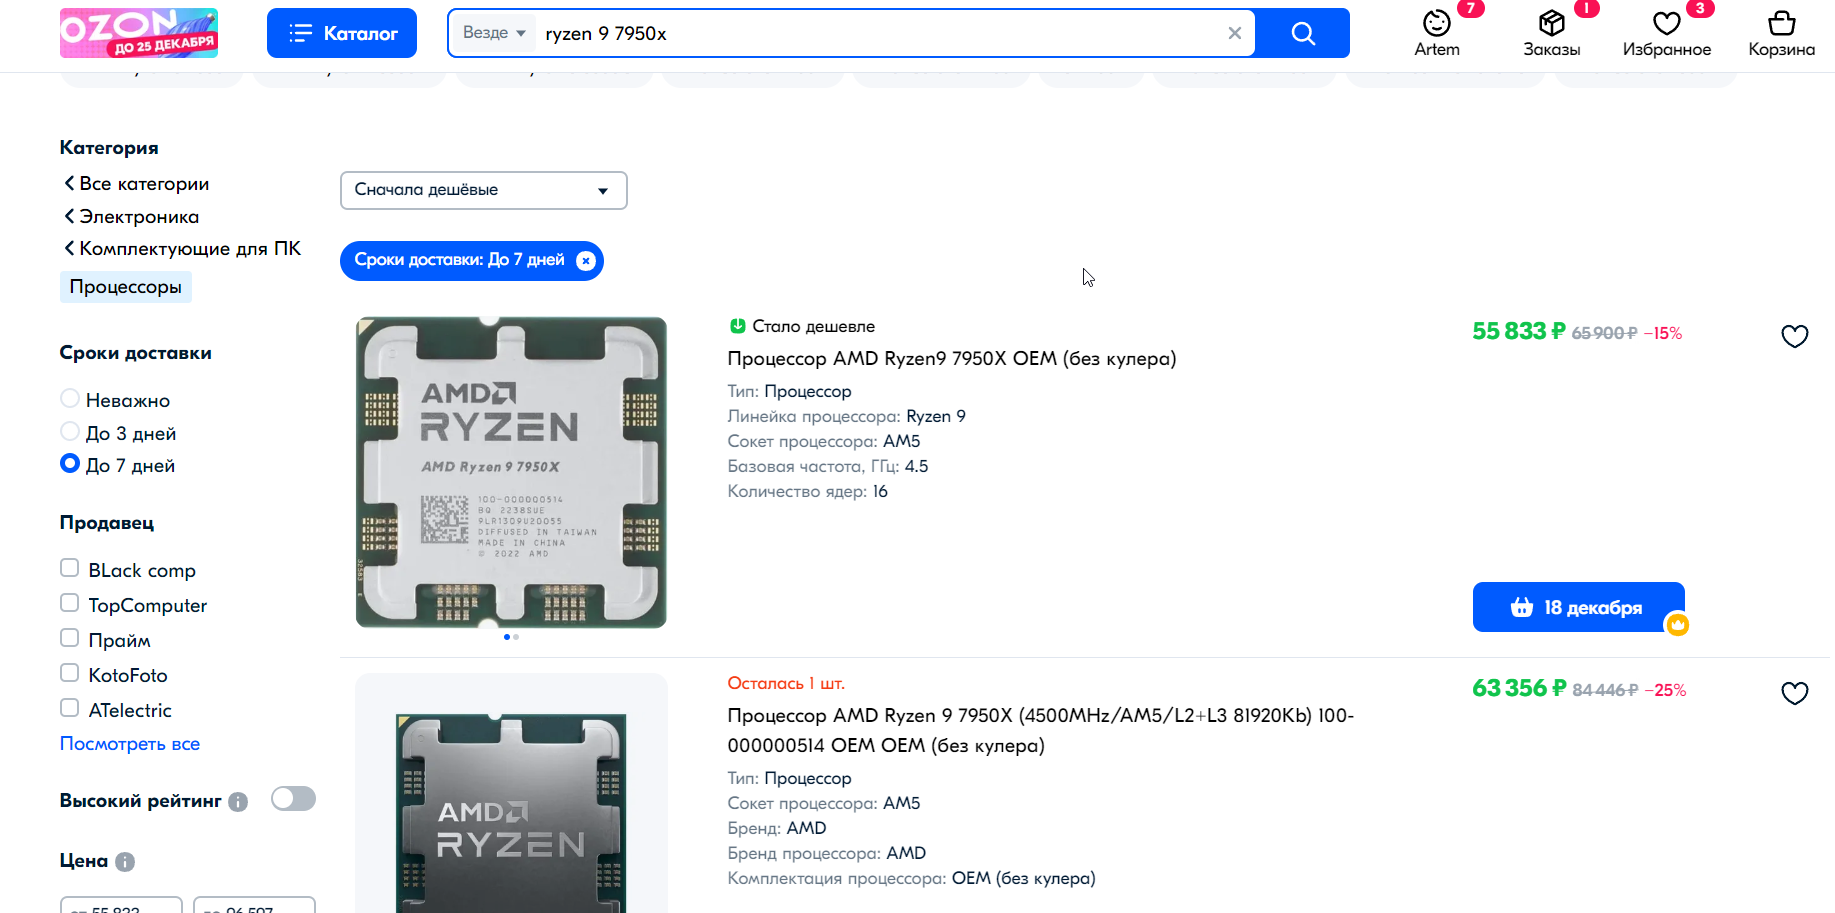Viewport: 1835px width, 913px height.
Task: Run search with magnifier button
Action: [1303, 33]
